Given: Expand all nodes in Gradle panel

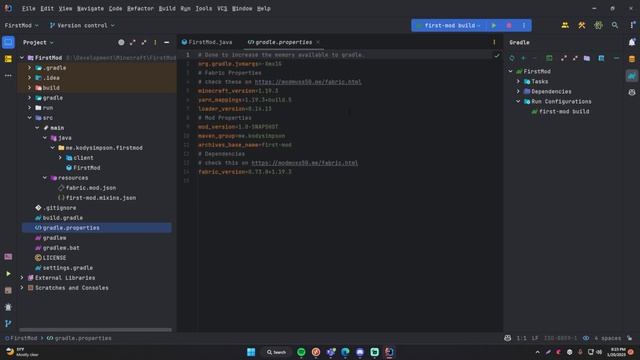Looking at the screenshot, I should [x=564, y=58].
